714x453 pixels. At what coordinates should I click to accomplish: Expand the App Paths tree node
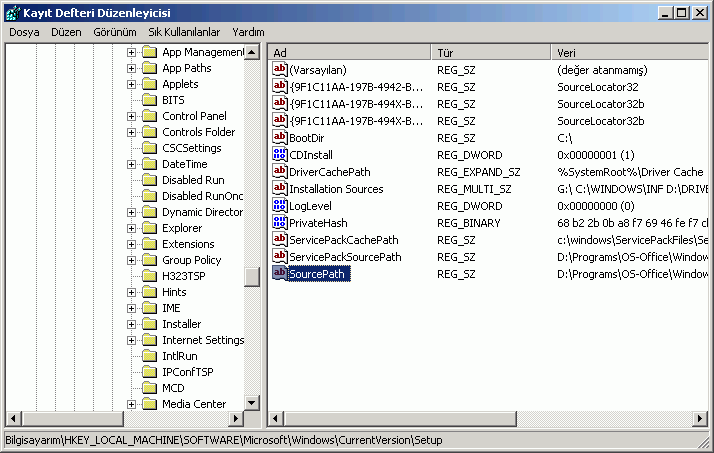pyautogui.click(x=131, y=68)
